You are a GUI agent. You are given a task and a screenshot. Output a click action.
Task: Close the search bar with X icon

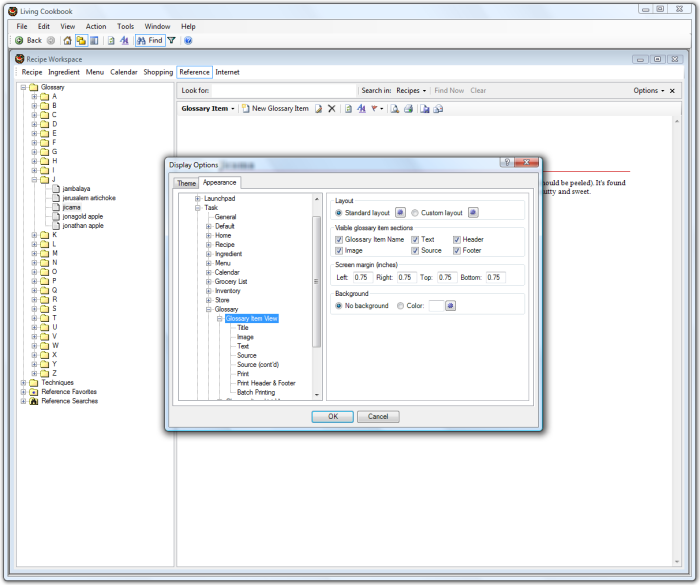click(x=672, y=91)
